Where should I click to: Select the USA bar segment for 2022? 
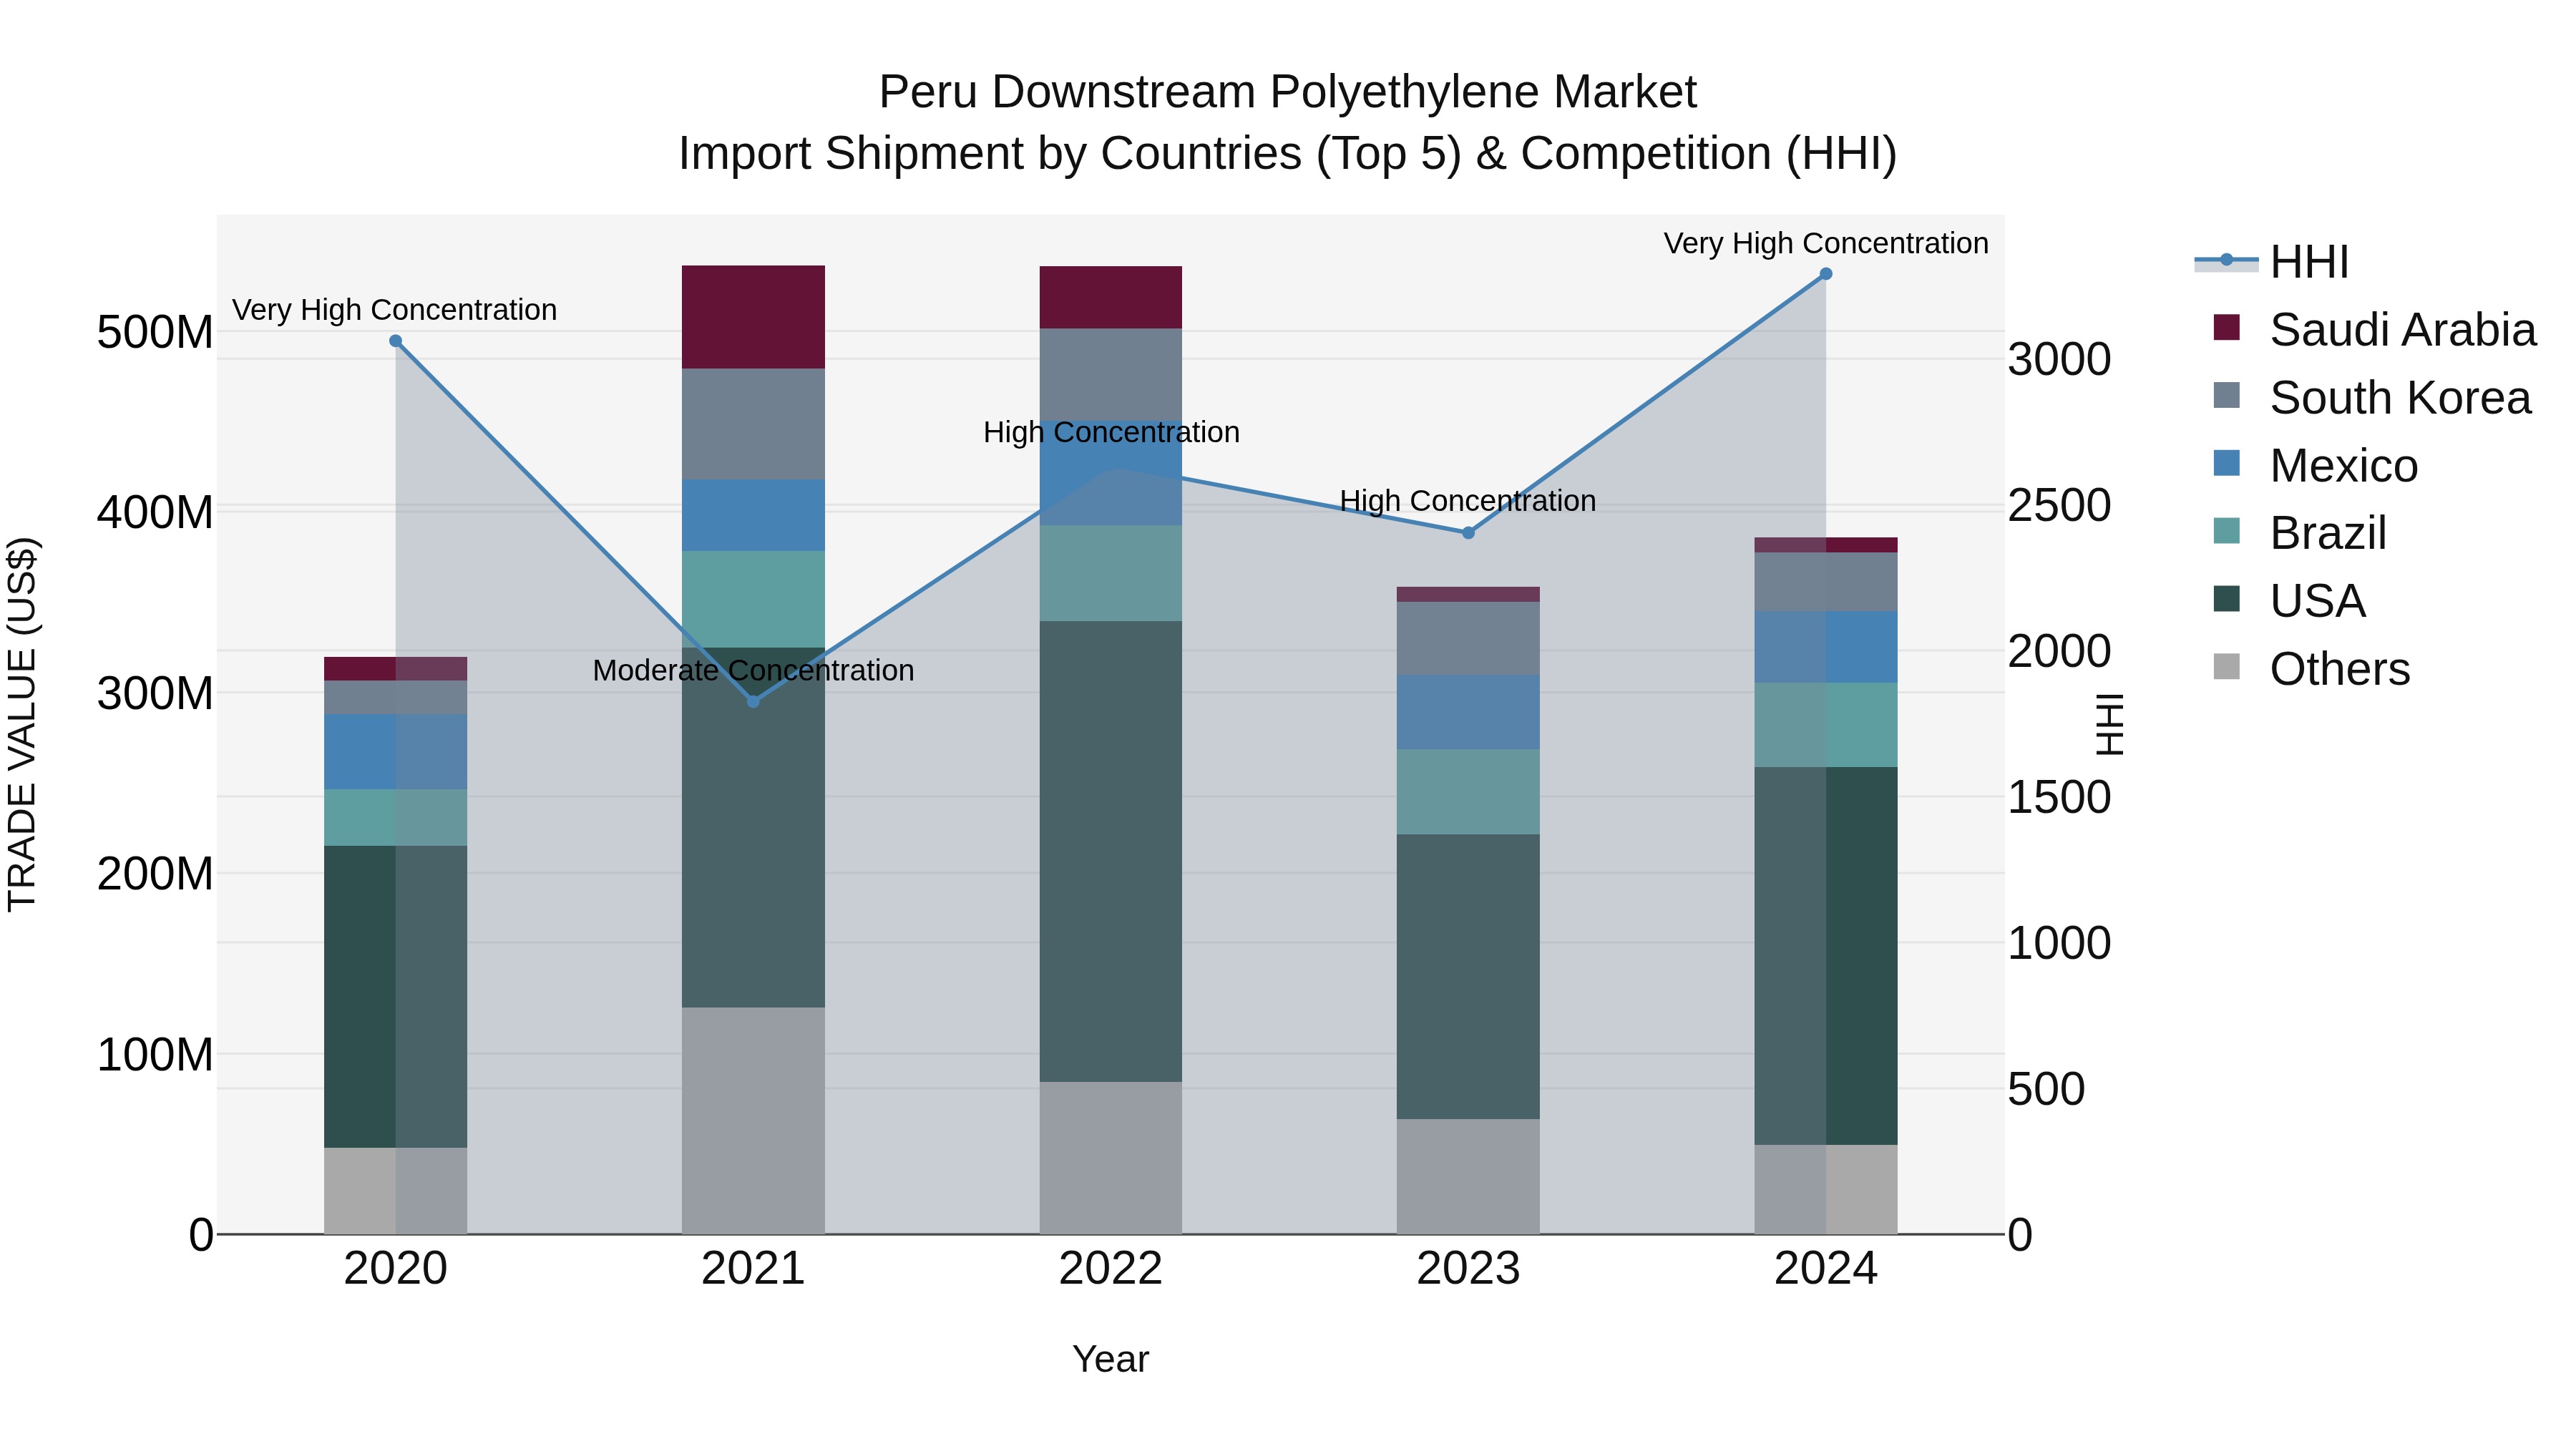[x=1111, y=851]
